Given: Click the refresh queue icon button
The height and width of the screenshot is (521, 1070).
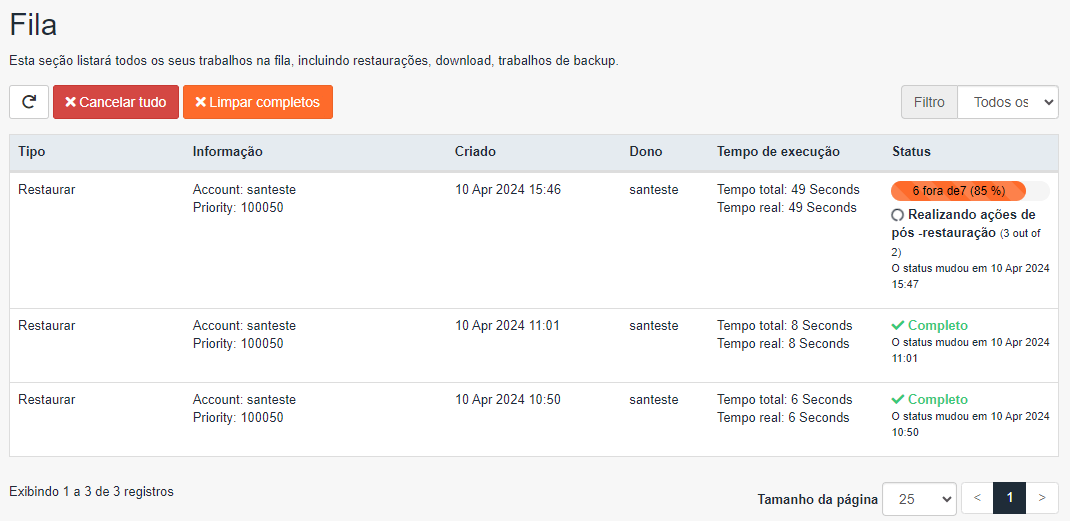Looking at the screenshot, I should (29, 102).
